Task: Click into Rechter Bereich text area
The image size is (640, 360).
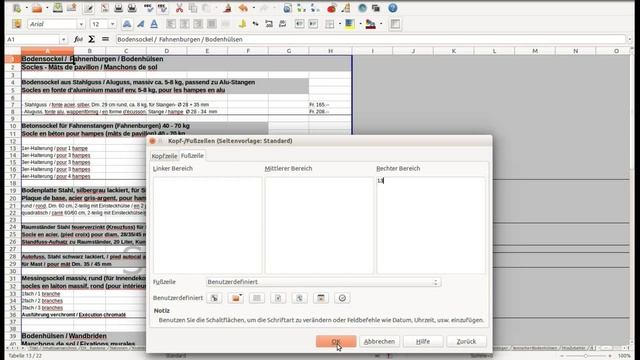Action: pyautogui.click(x=431, y=225)
